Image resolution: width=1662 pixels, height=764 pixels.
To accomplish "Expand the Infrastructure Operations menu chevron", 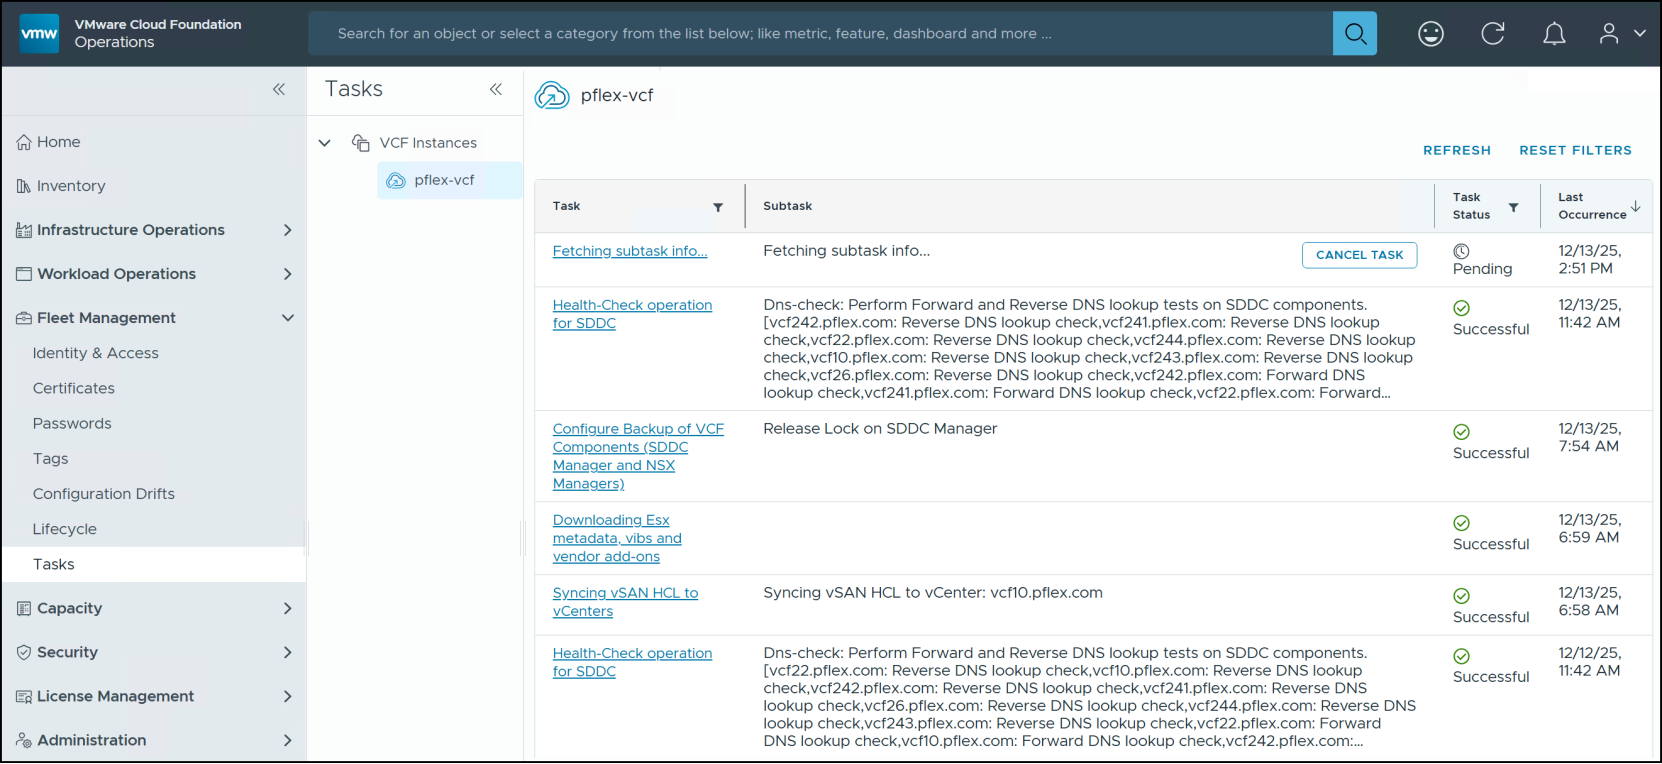I will [288, 230].
